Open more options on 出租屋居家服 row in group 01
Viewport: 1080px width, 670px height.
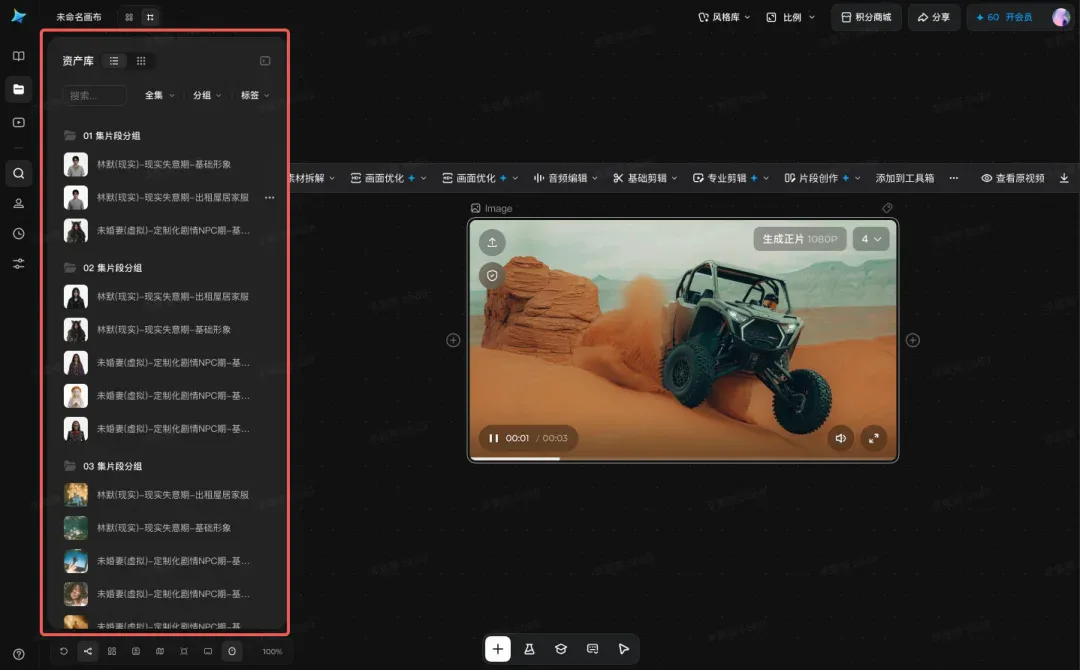click(x=269, y=198)
